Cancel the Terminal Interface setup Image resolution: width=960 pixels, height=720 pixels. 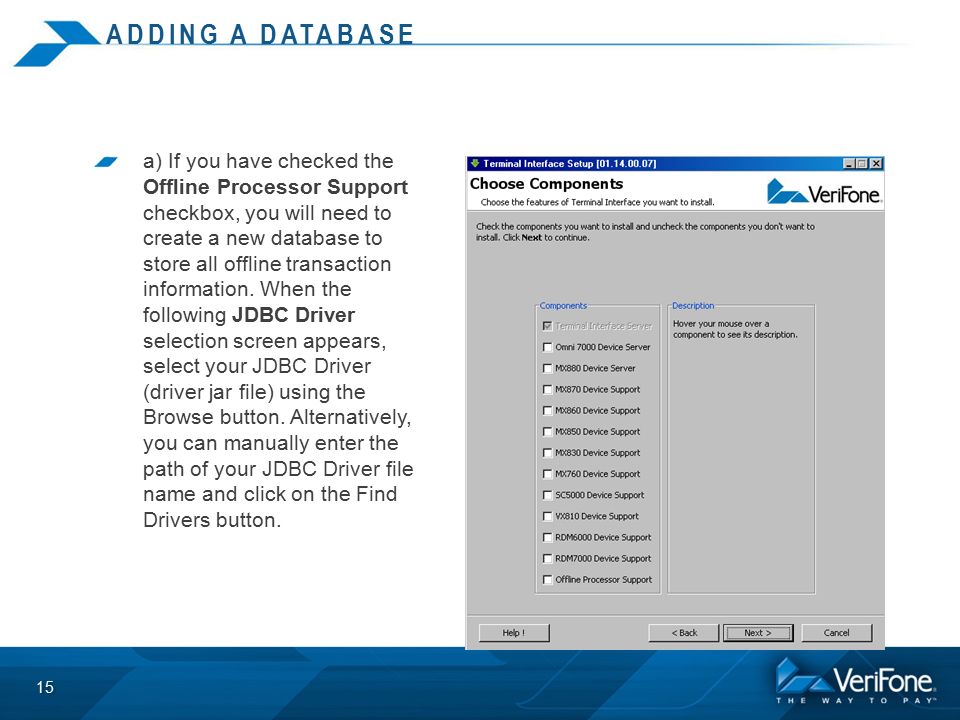pyautogui.click(x=836, y=633)
